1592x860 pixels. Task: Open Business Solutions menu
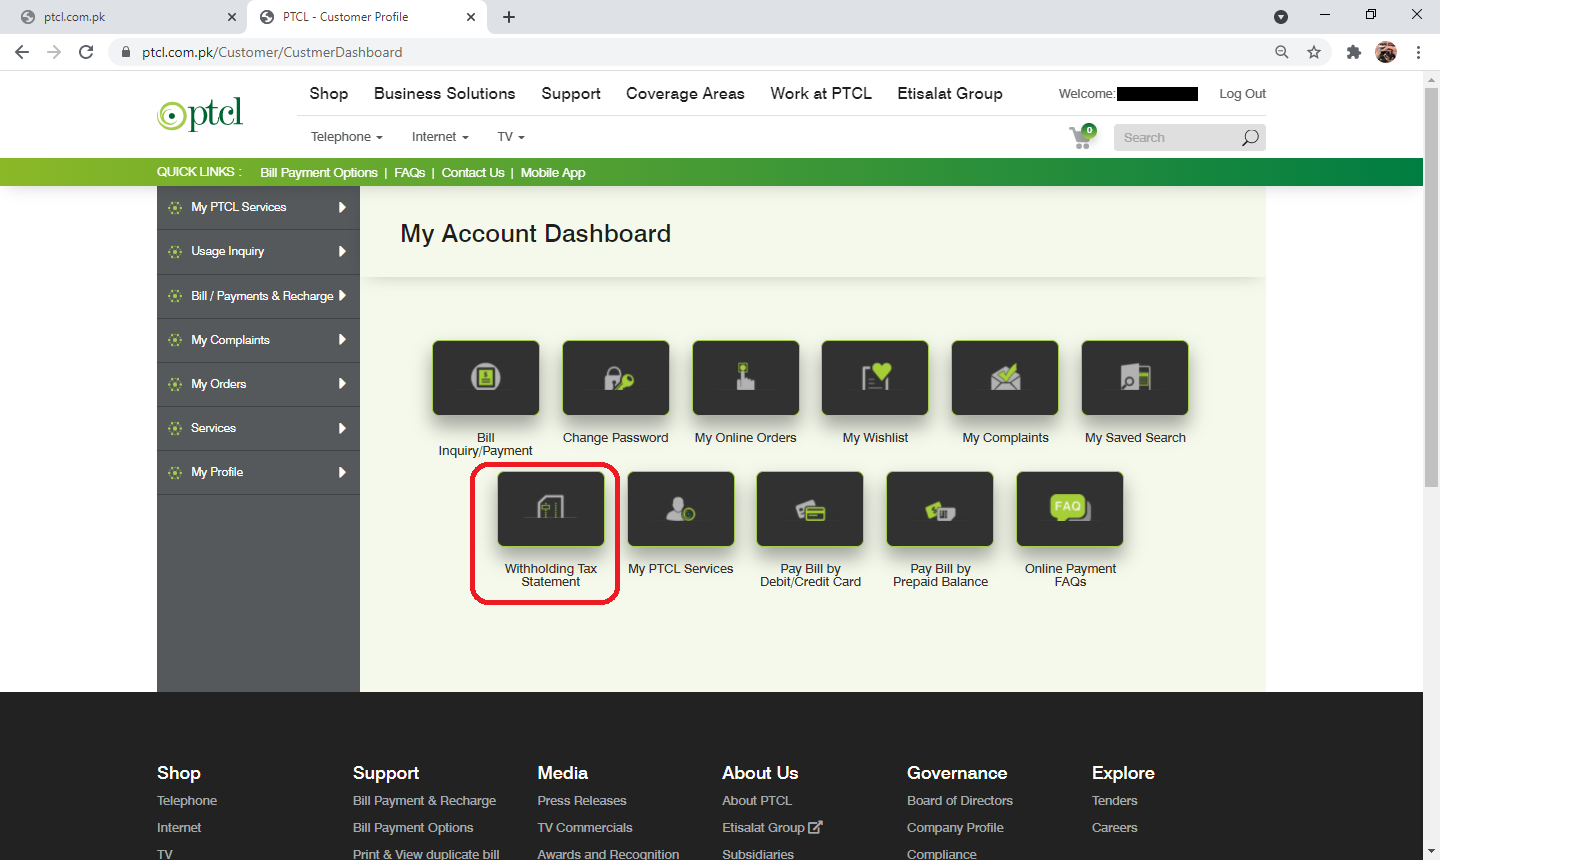[445, 93]
